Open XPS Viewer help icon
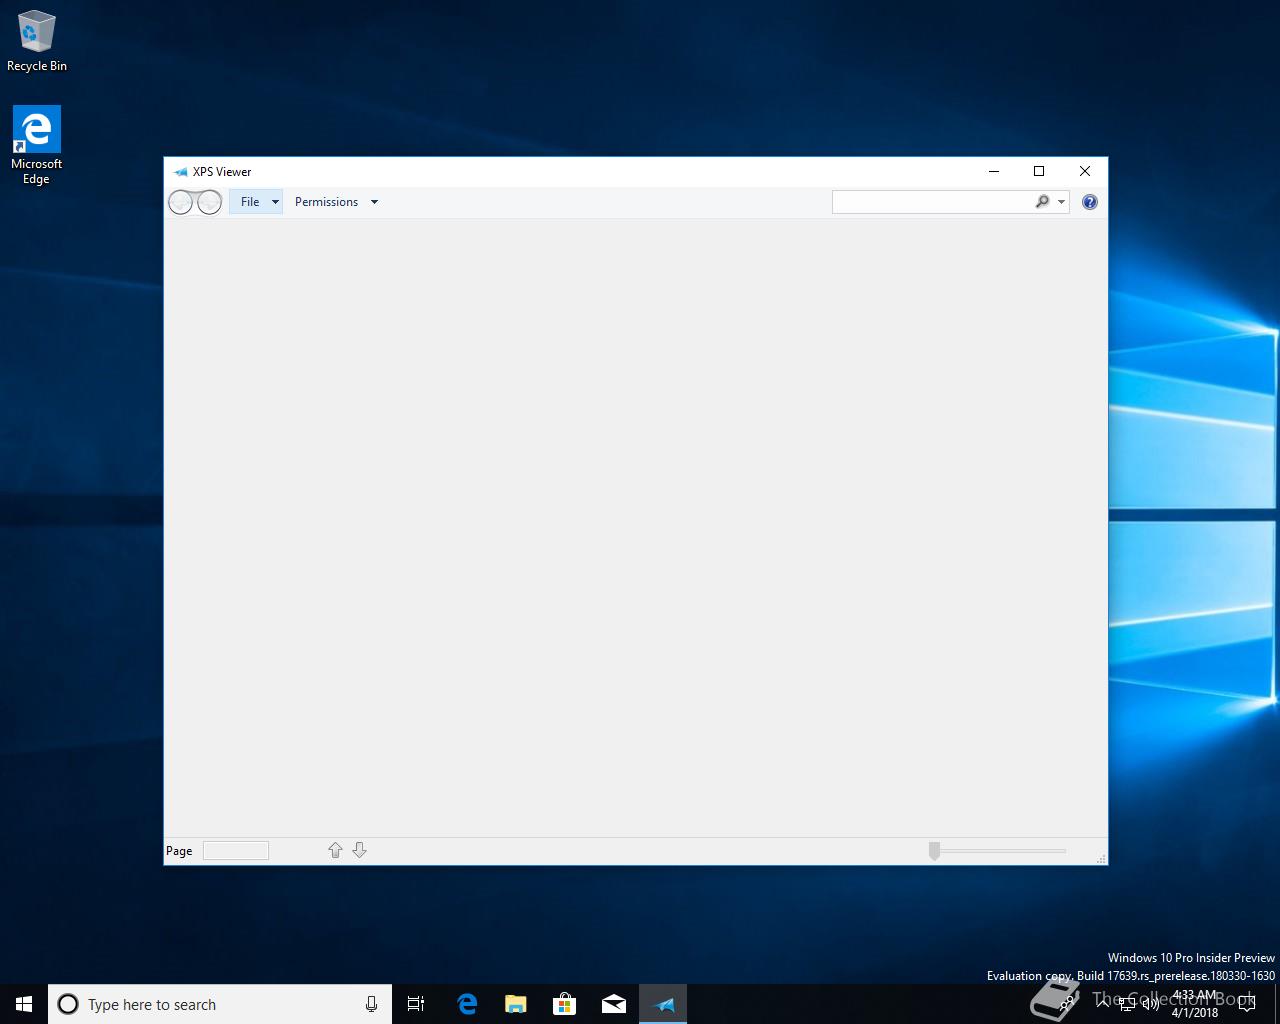This screenshot has width=1280, height=1024. tap(1090, 202)
